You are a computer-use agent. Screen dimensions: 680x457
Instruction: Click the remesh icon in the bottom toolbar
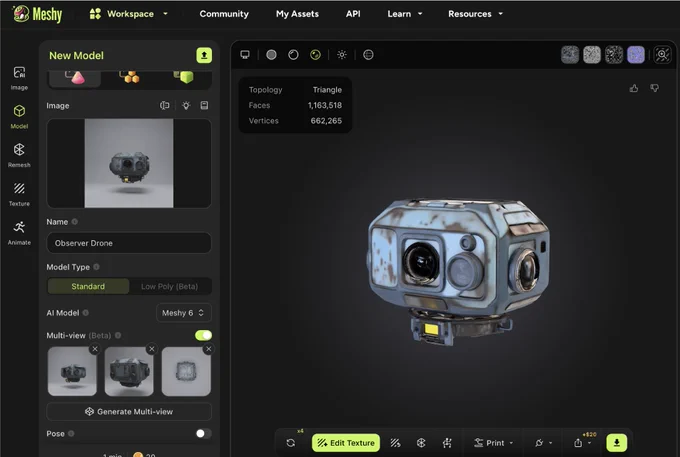421,443
